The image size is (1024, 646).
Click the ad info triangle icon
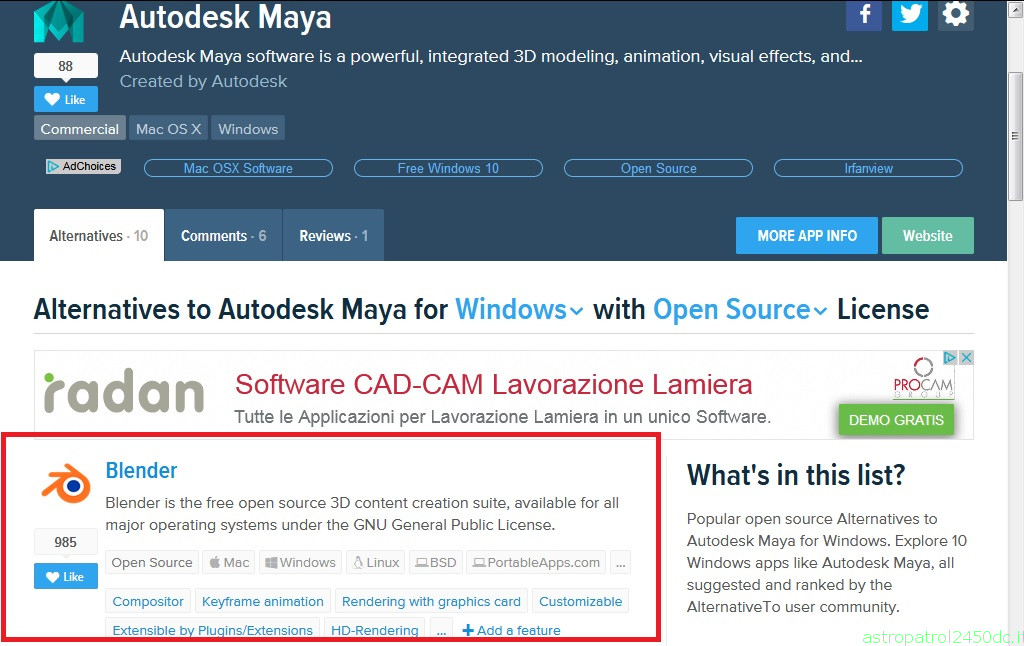pos(950,358)
